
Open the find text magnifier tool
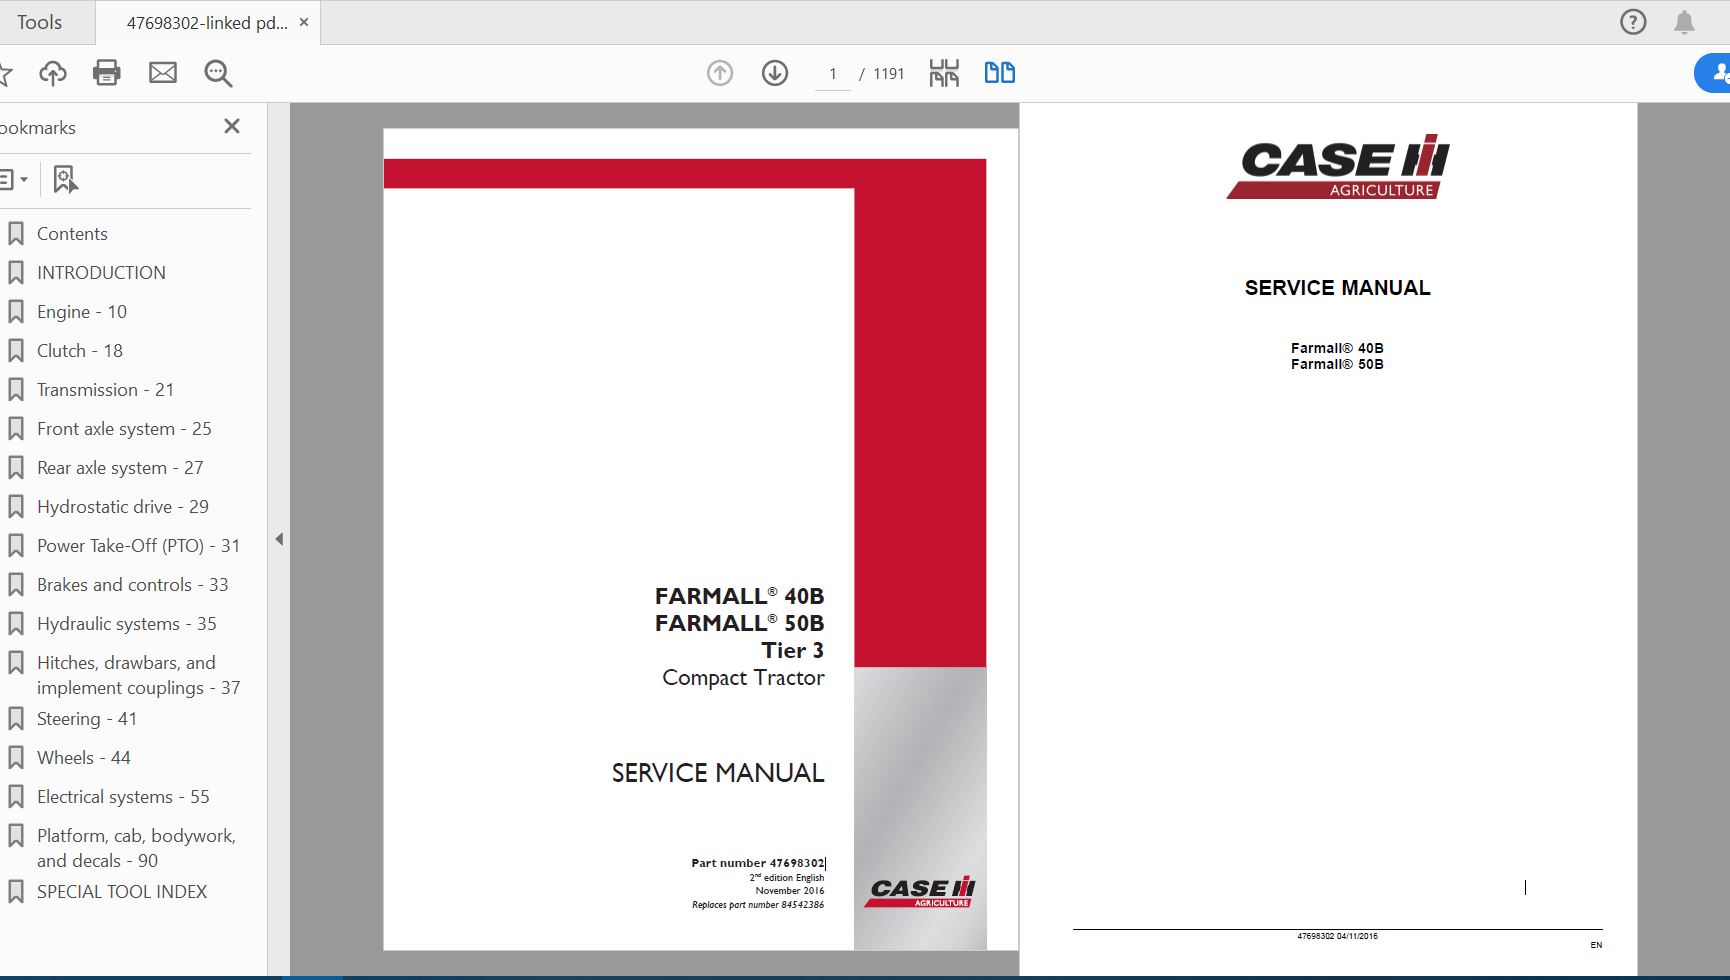pos(218,73)
